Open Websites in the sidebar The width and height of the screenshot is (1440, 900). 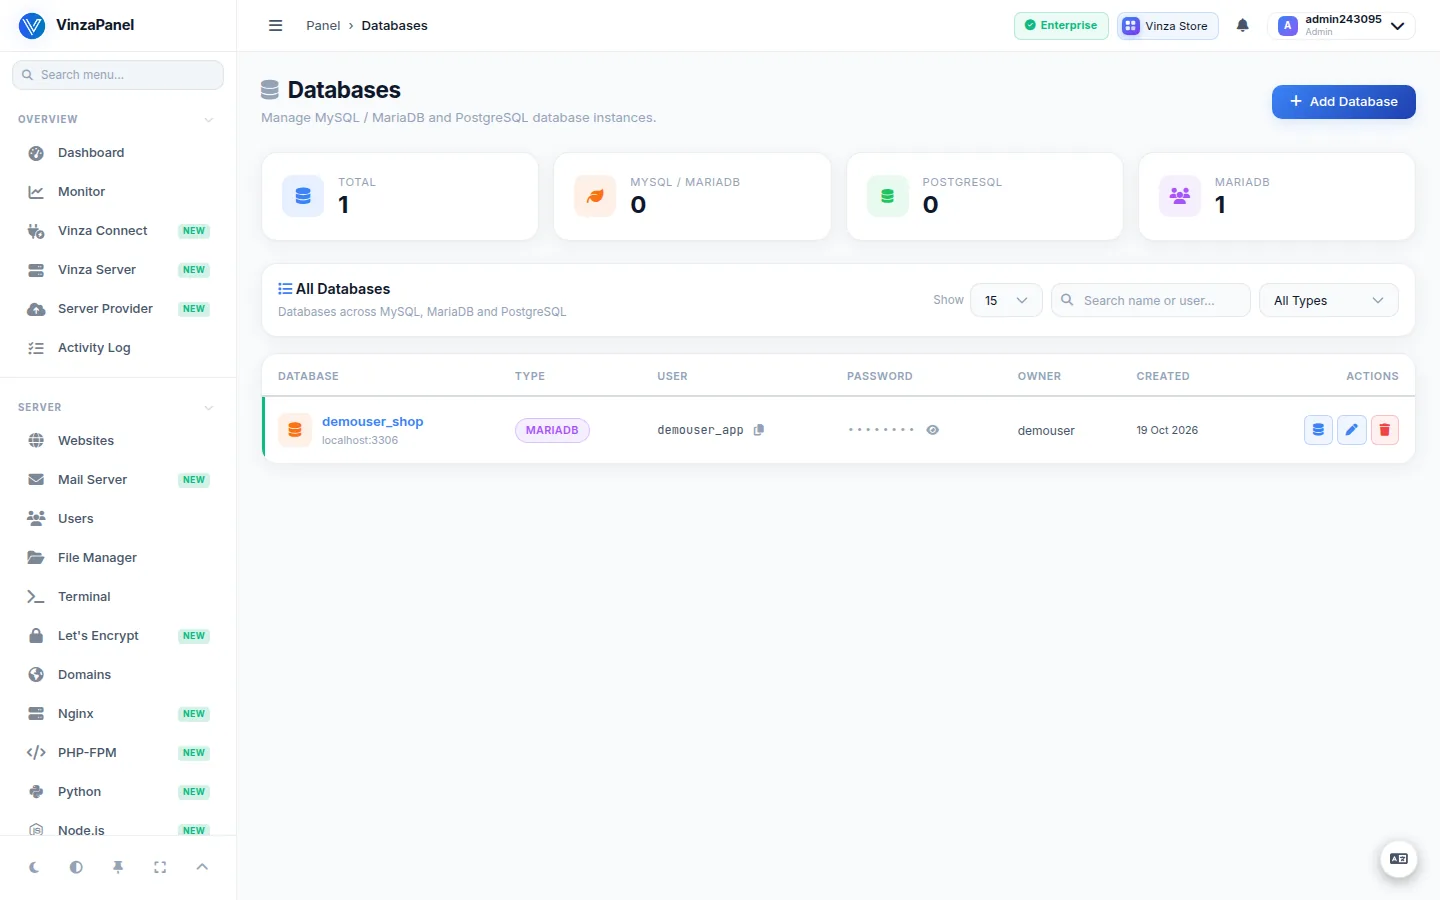tap(118, 441)
